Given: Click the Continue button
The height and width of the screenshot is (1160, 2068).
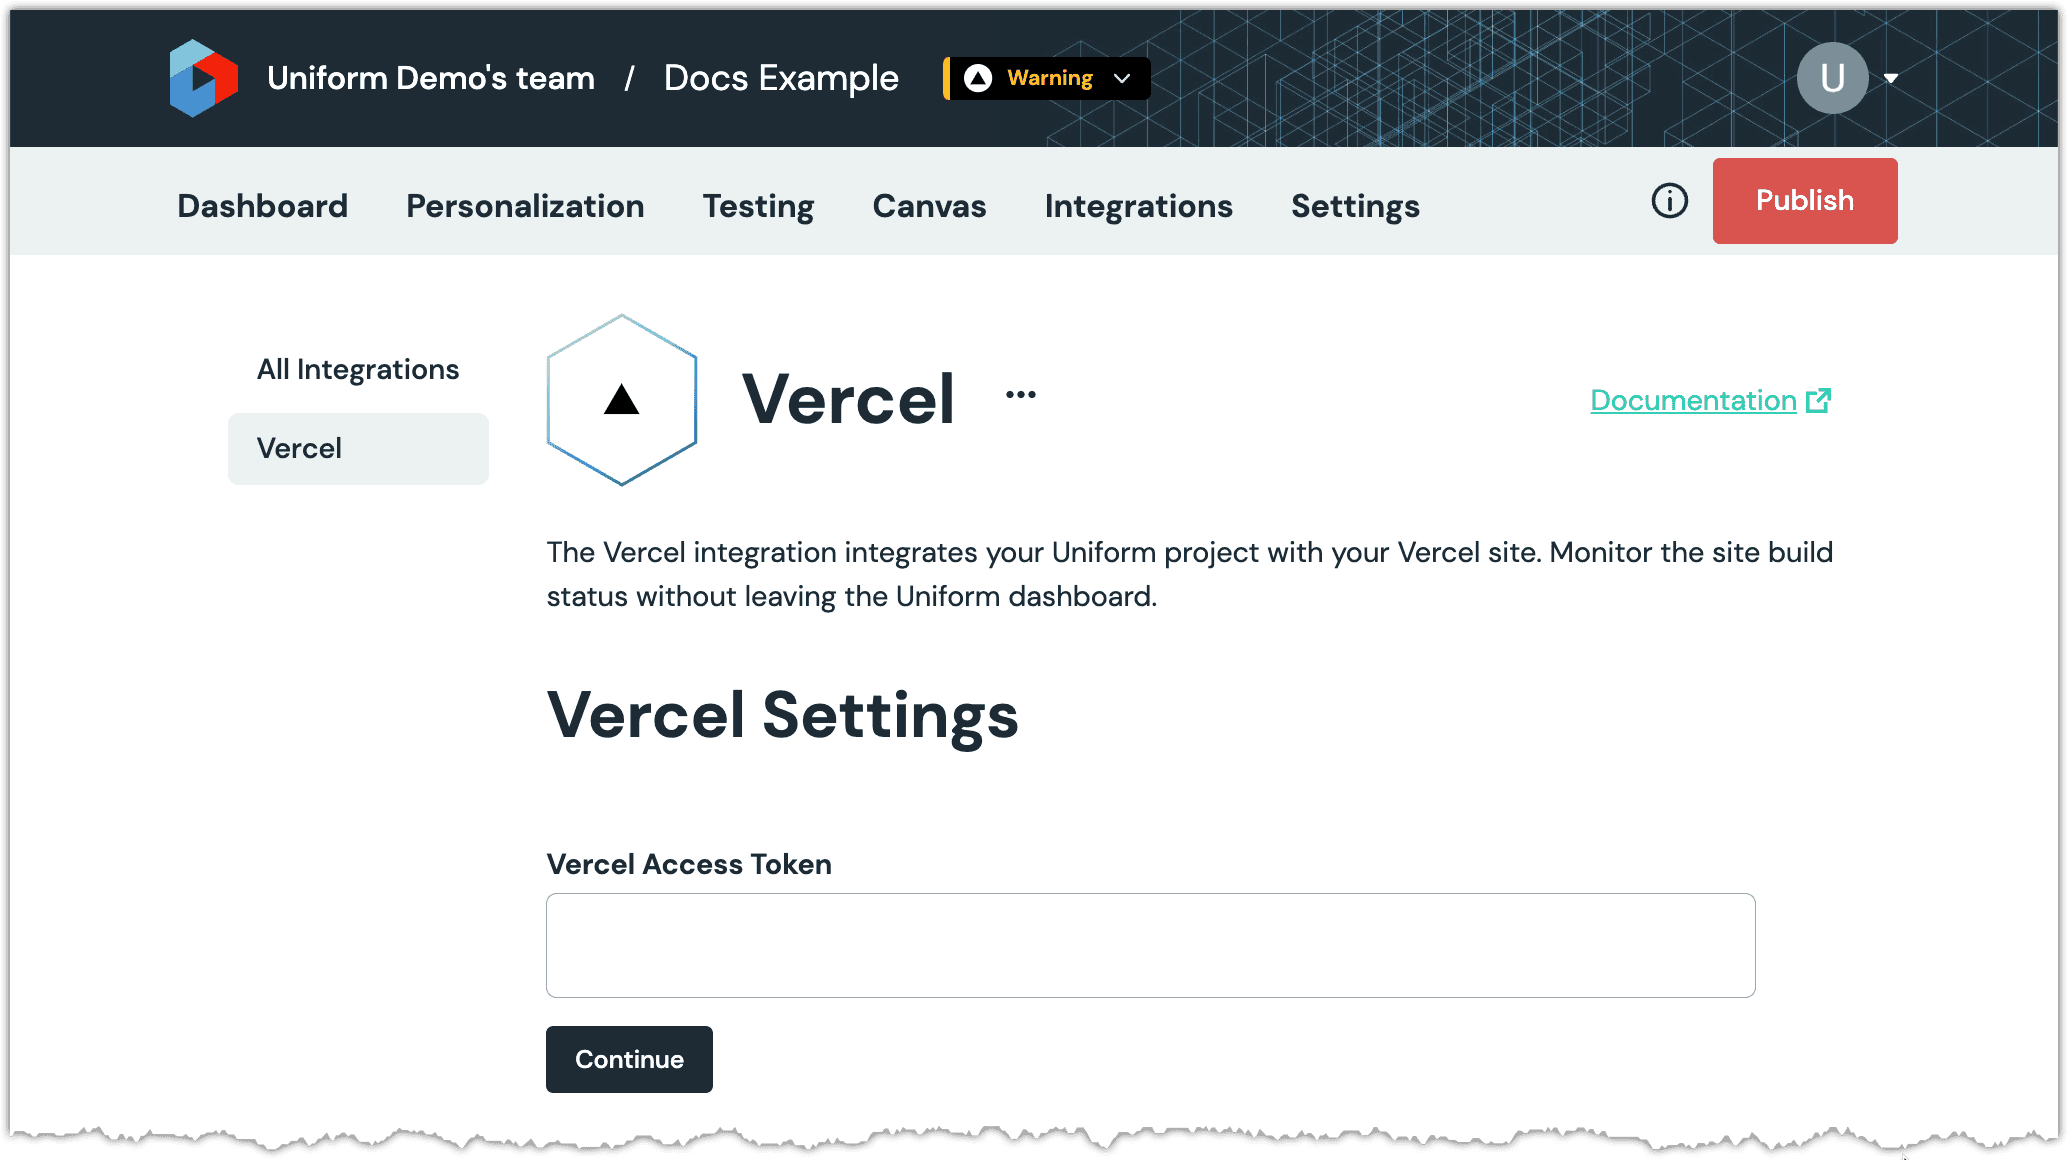Looking at the screenshot, I should click(x=628, y=1059).
